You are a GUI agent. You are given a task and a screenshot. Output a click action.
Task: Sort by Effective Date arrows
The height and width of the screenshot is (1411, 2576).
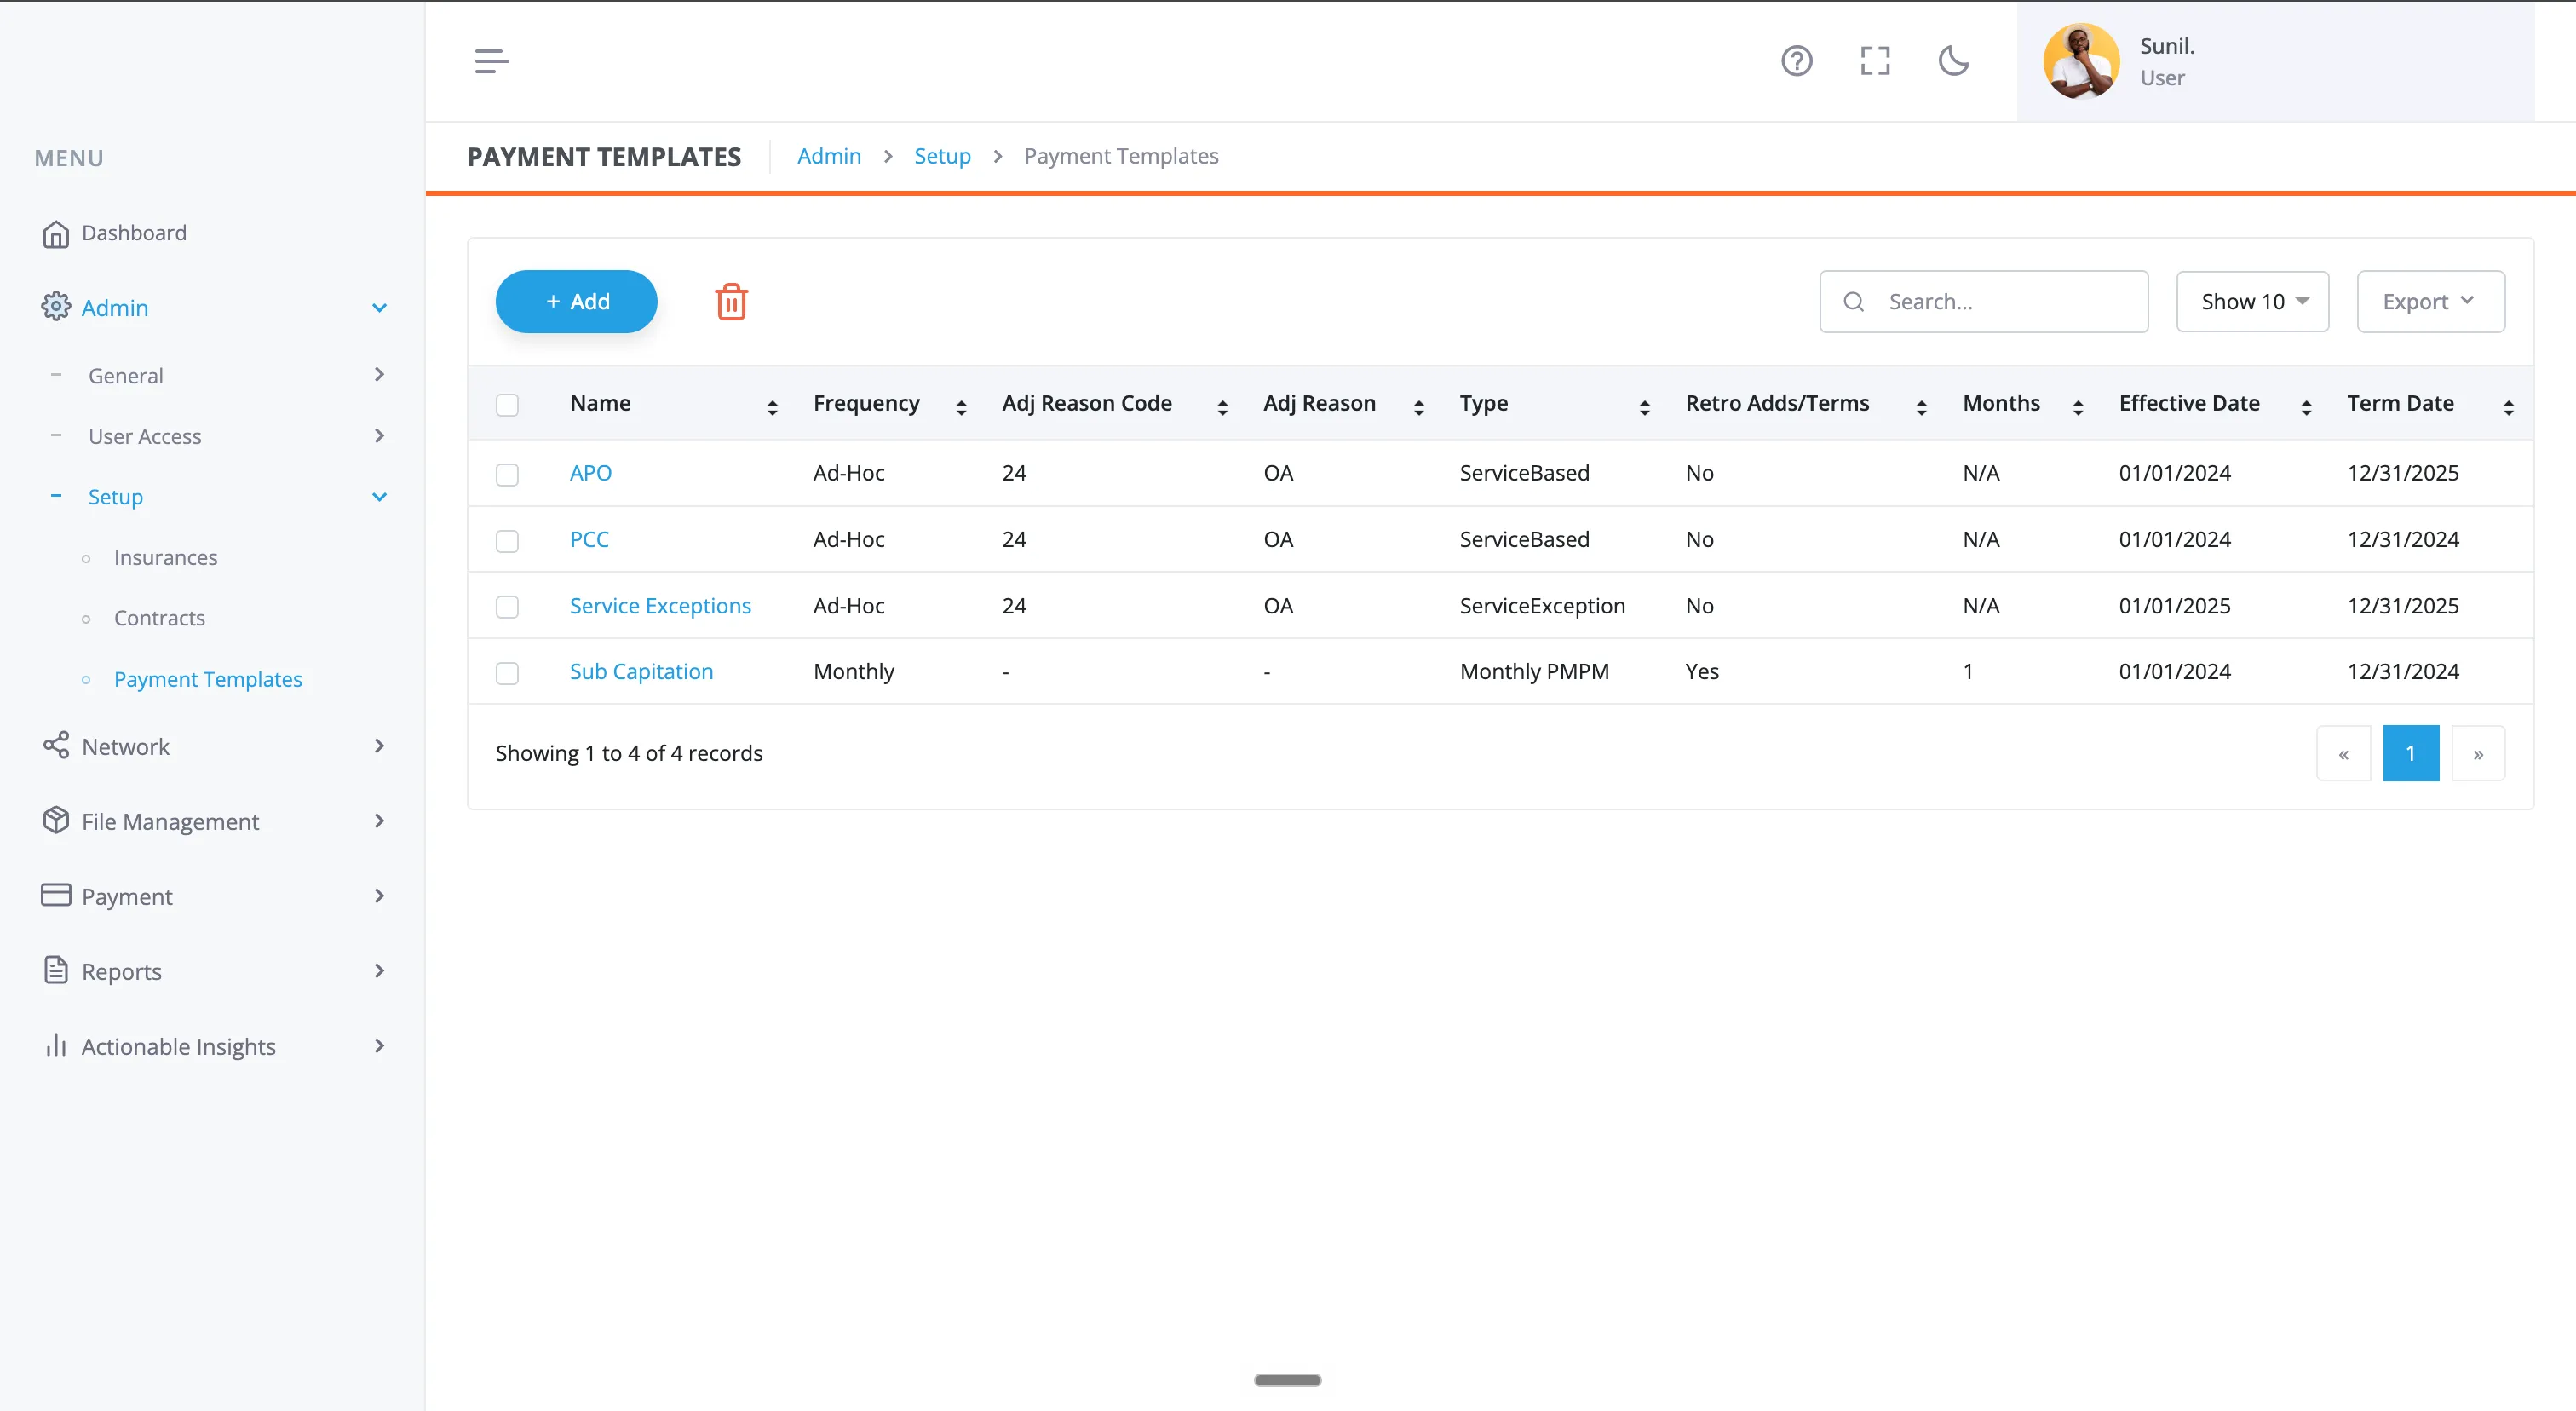(2306, 407)
